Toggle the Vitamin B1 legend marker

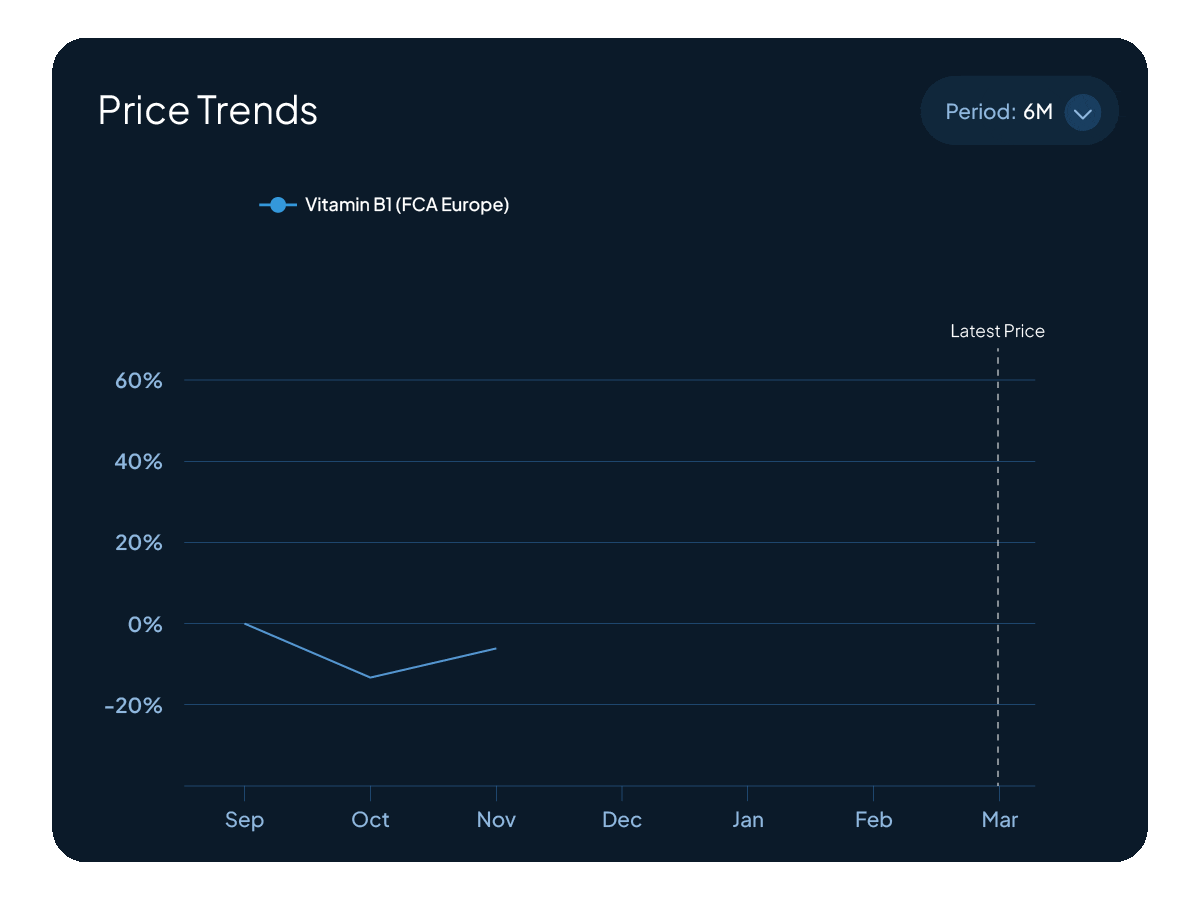click(277, 205)
